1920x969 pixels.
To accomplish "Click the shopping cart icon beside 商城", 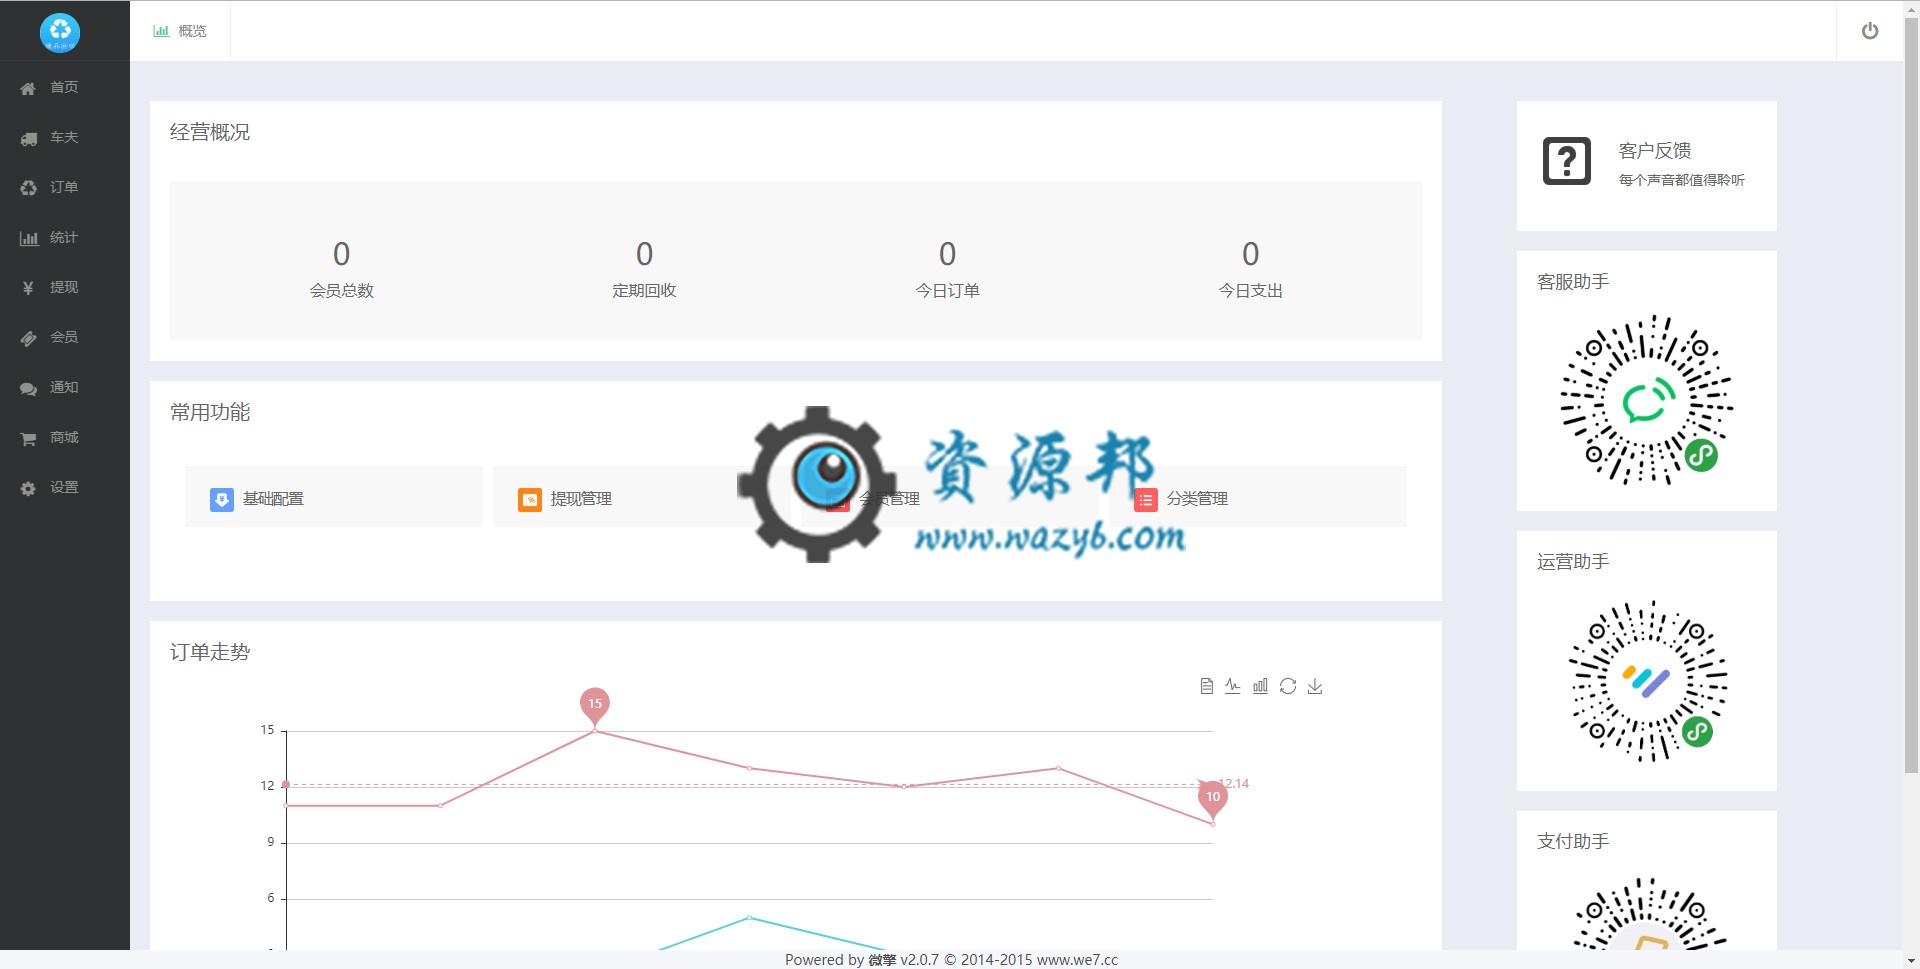I will coord(28,438).
